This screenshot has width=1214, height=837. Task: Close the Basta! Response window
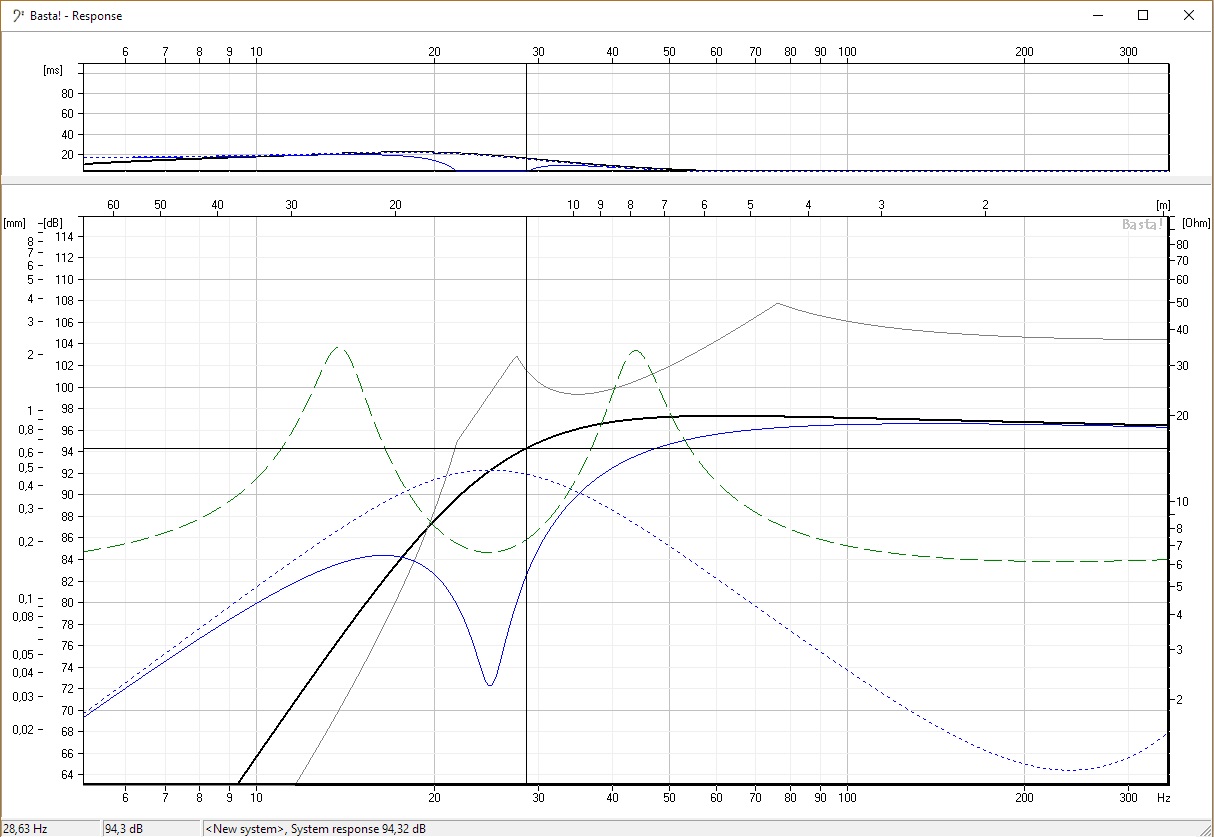pos(1189,15)
